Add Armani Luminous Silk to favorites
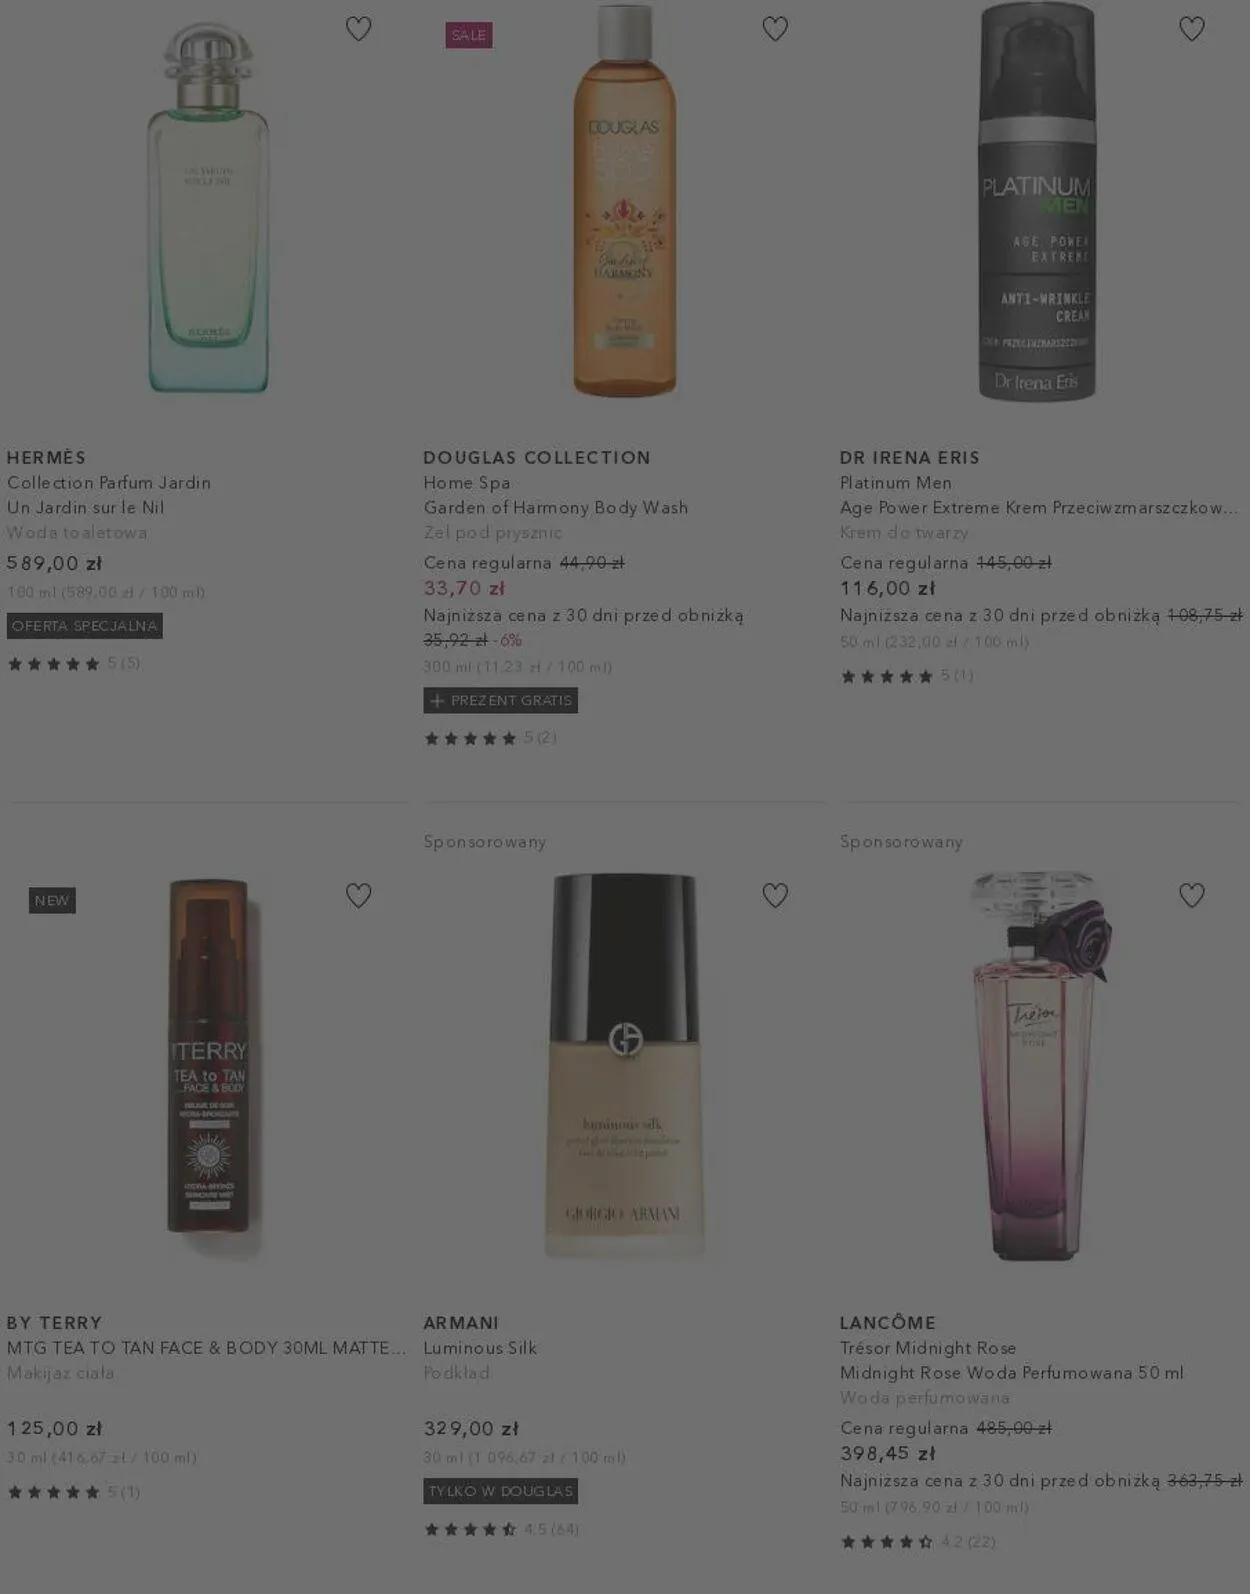This screenshot has width=1250, height=1594. pyautogui.click(x=775, y=895)
